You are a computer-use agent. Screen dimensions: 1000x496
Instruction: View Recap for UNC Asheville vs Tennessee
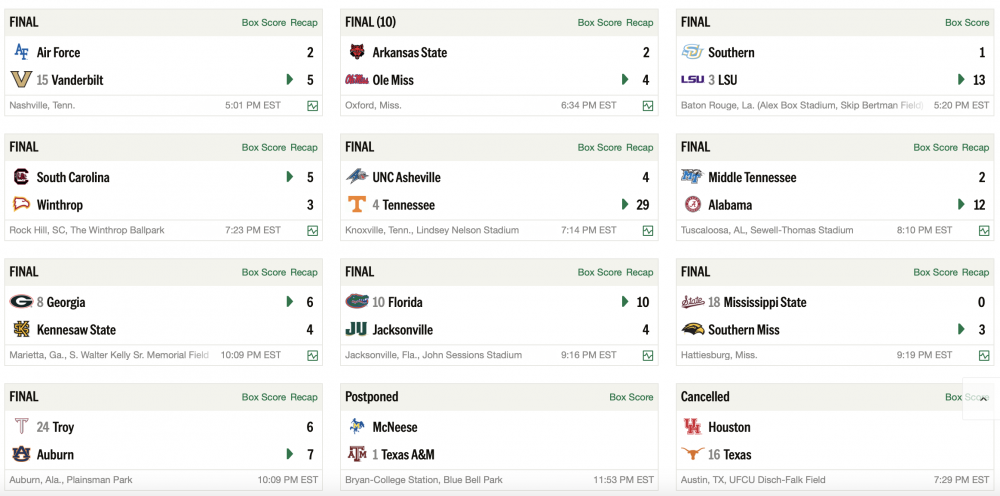click(x=640, y=148)
